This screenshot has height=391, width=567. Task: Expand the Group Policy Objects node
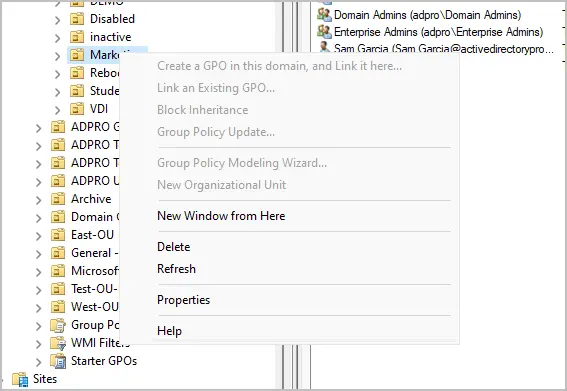tap(39, 326)
